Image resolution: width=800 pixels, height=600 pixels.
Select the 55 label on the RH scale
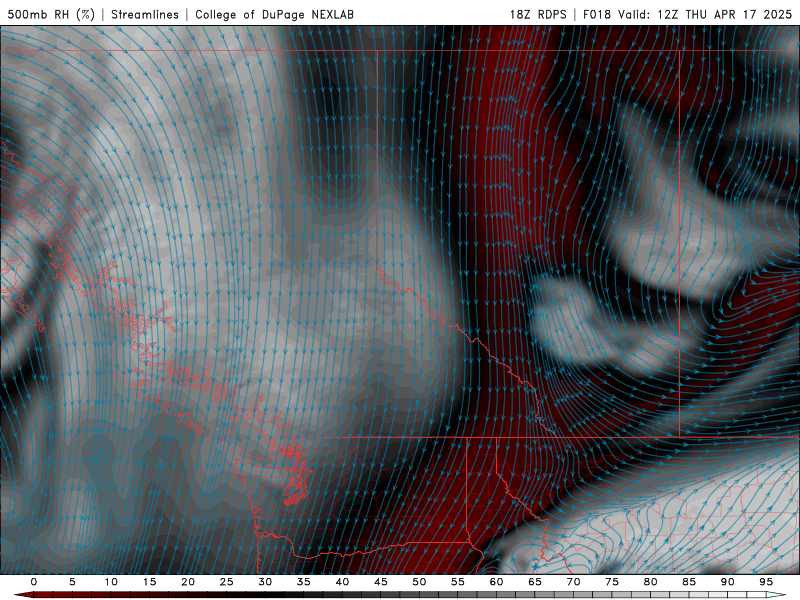(x=458, y=582)
